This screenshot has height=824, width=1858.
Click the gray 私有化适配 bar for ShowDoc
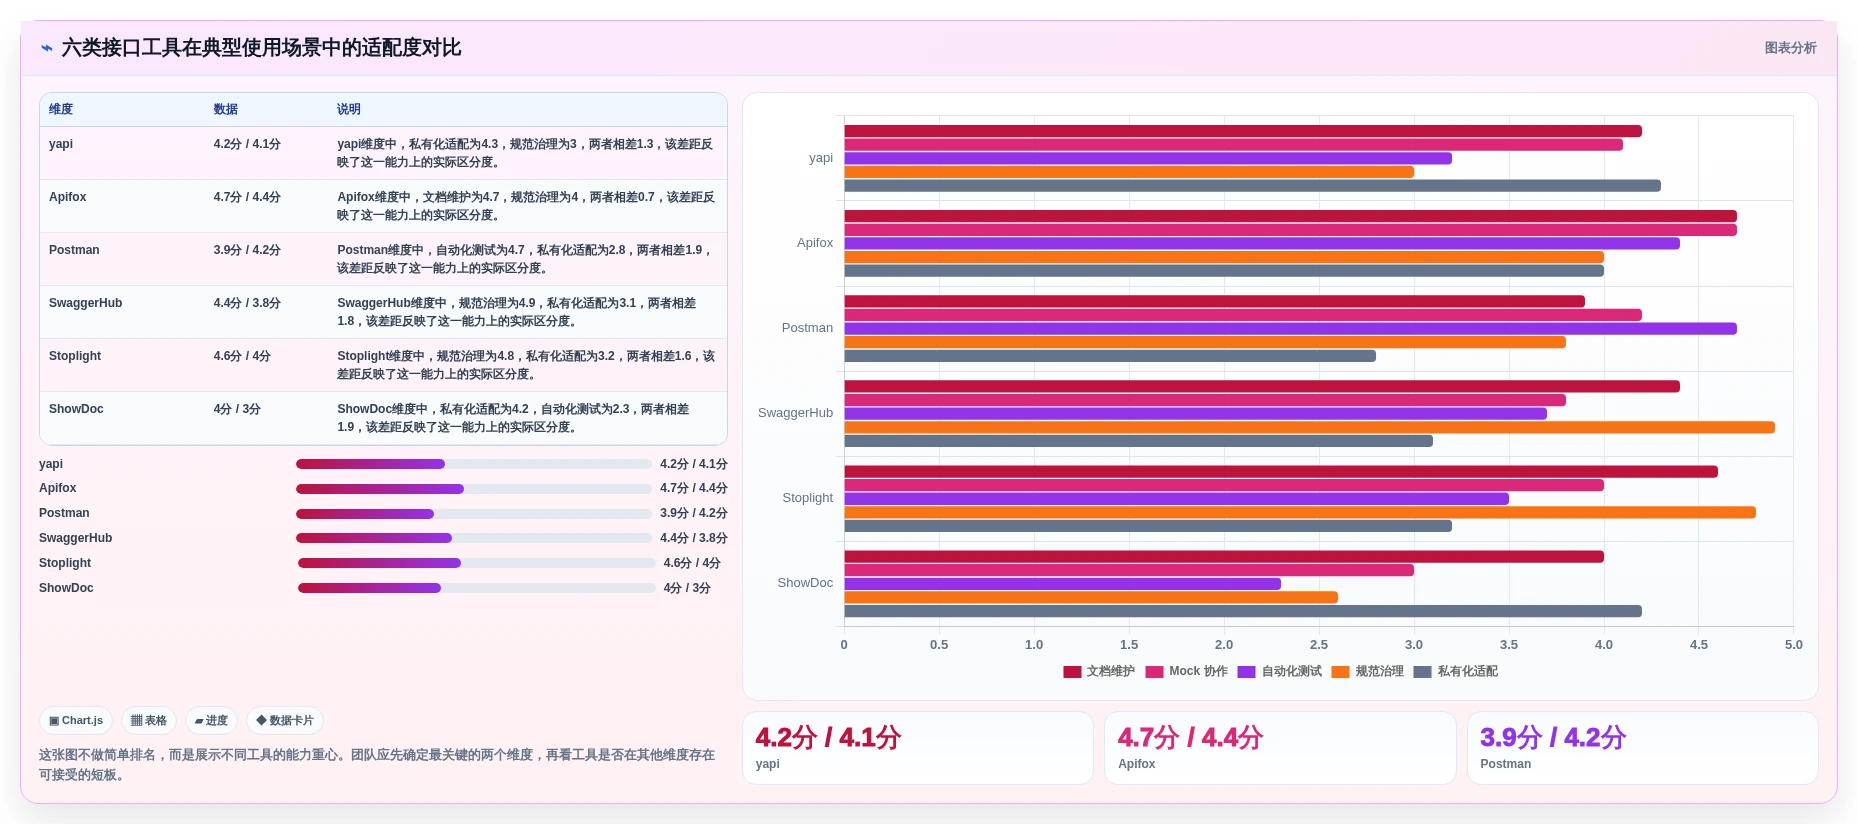1243,611
